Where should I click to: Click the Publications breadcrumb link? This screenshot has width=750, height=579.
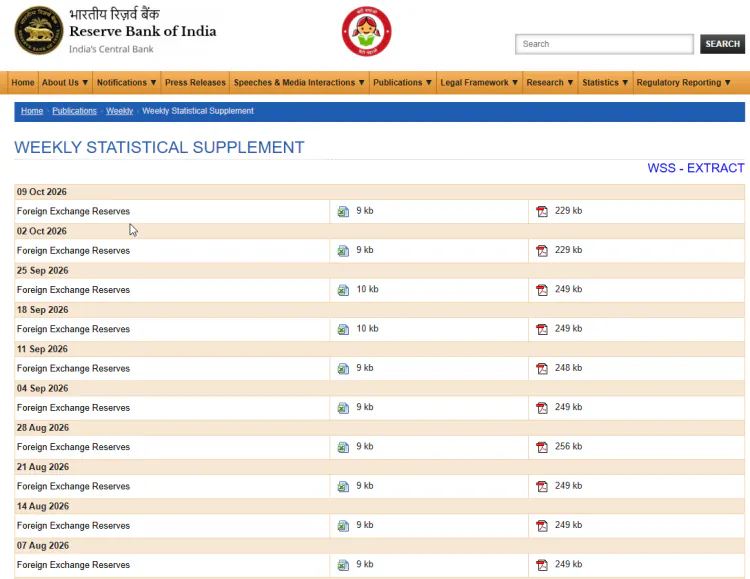click(x=75, y=111)
